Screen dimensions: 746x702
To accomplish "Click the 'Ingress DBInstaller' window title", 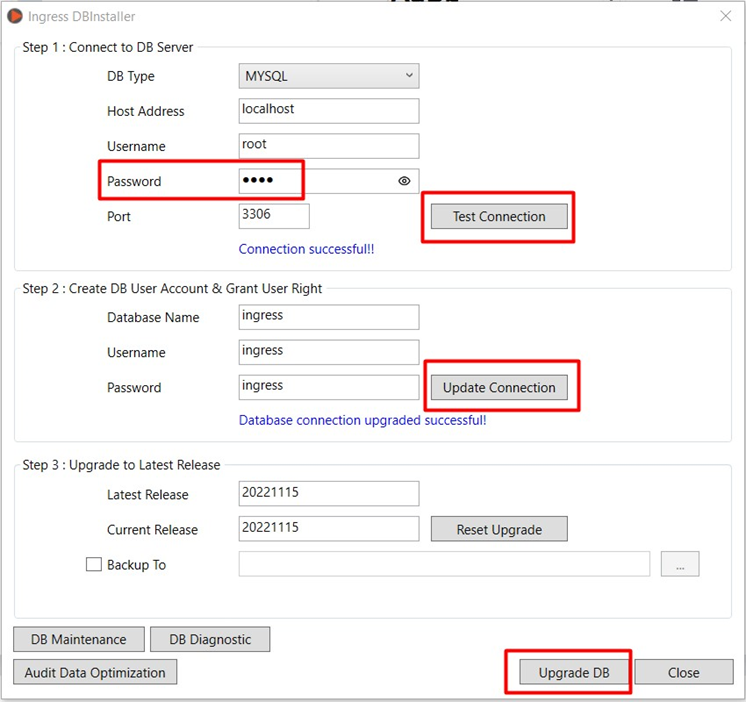I will tap(82, 17).
